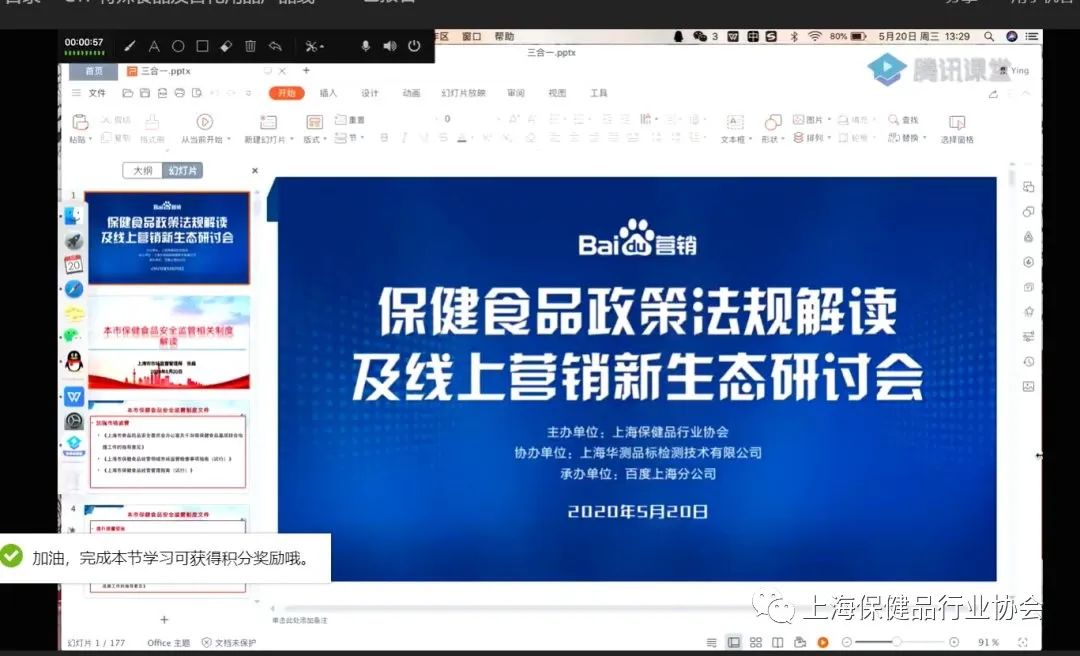Image resolution: width=1080 pixels, height=656 pixels.
Task: Open the 设计 ribbon tab
Action: coord(370,93)
